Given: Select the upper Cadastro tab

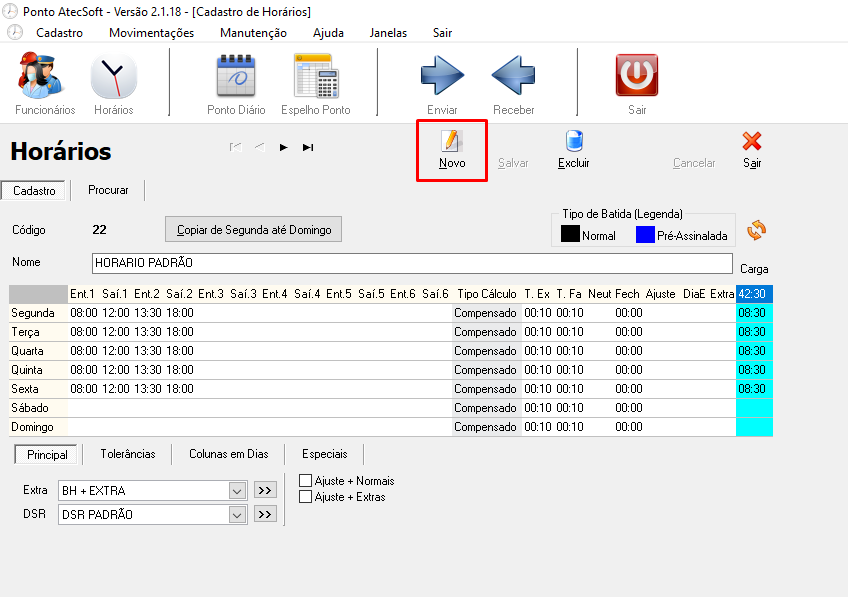Looking at the screenshot, I should point(34,190).
